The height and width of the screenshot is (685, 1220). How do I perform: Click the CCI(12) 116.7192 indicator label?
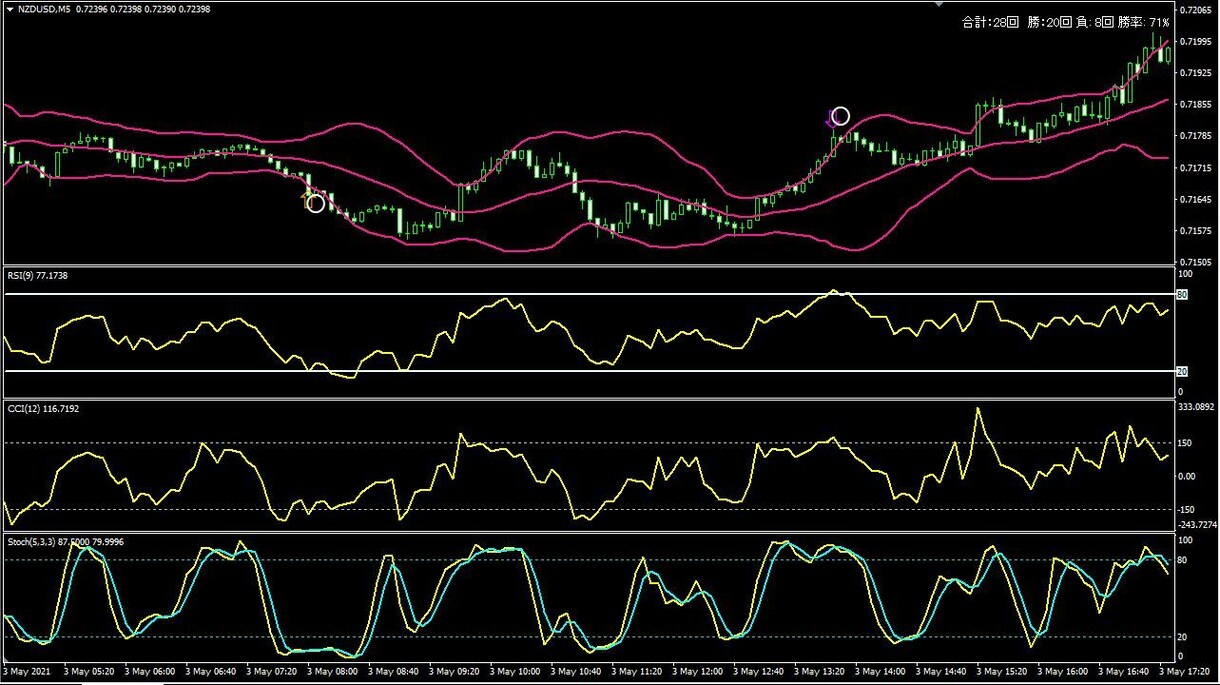click(x=43, y=409)
